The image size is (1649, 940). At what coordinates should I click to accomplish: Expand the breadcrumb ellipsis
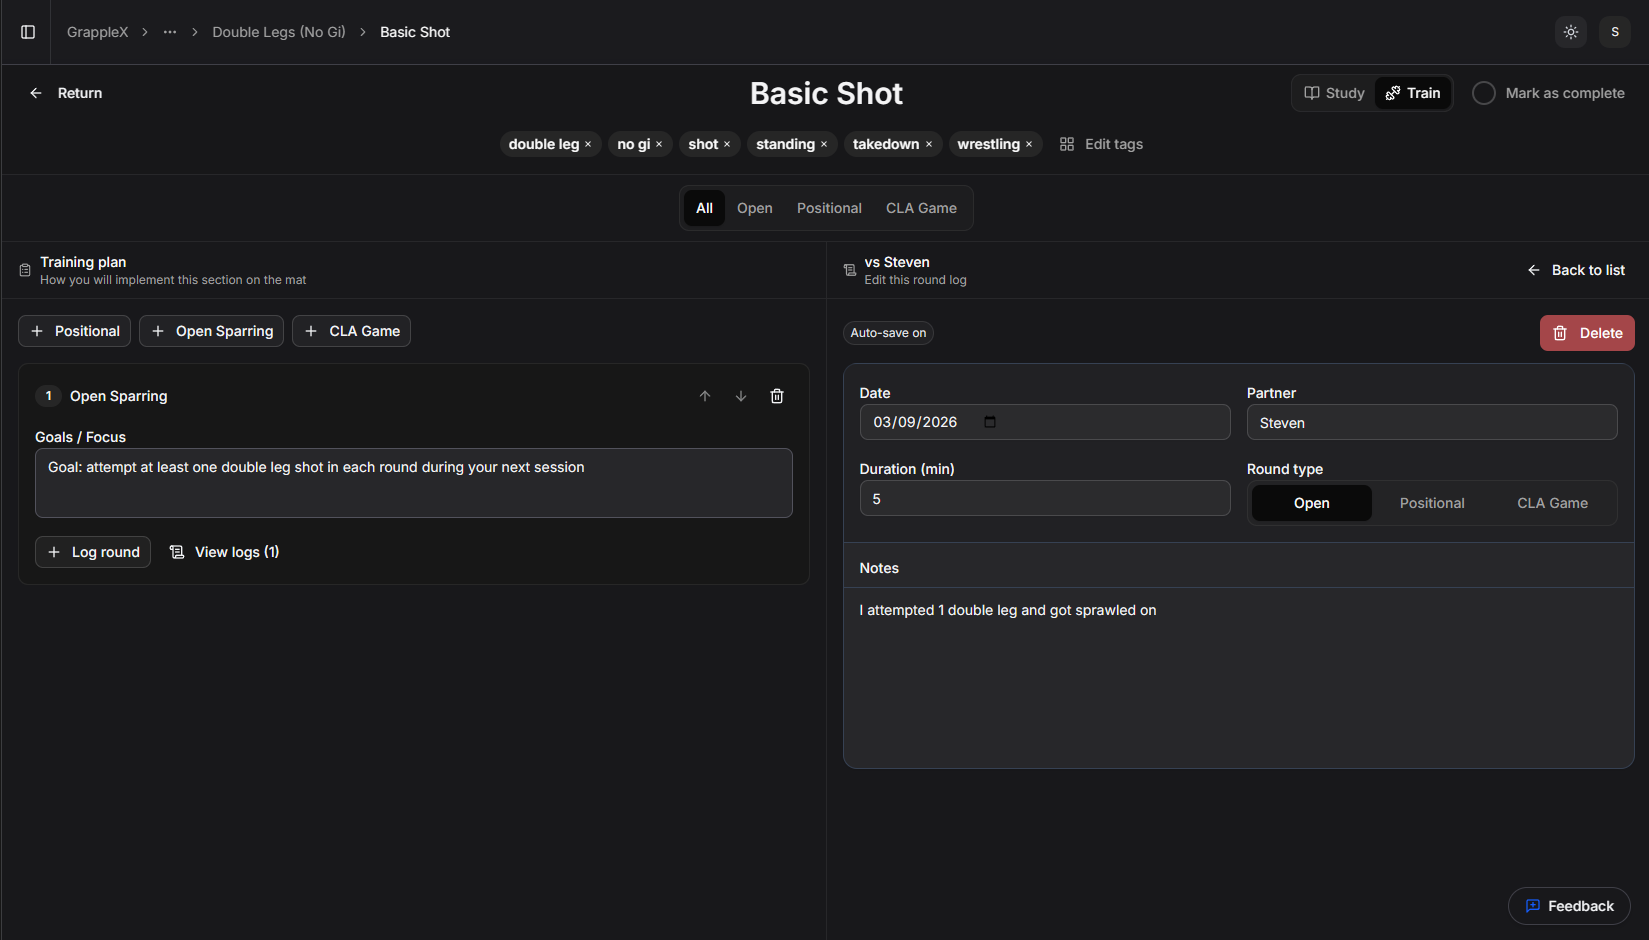pyautogui.click(x=170, y=32)
